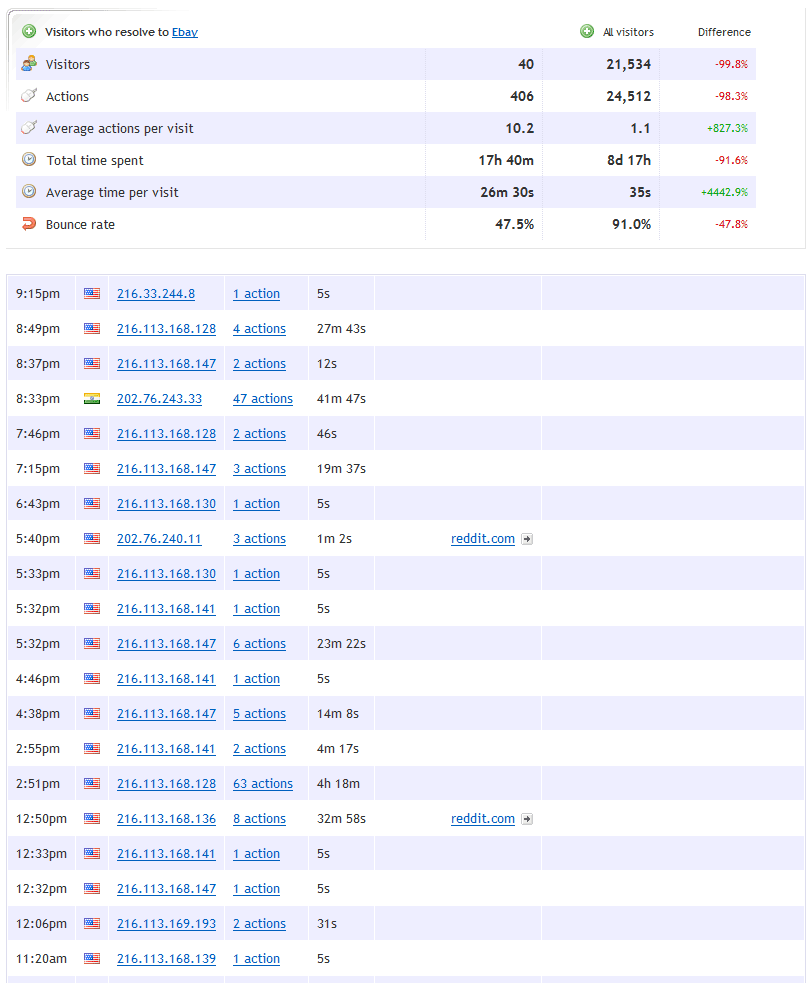The image size is (807, 983).
Task: Click the clock icon beside Total time spent
Action: click(x=29, y=160)
